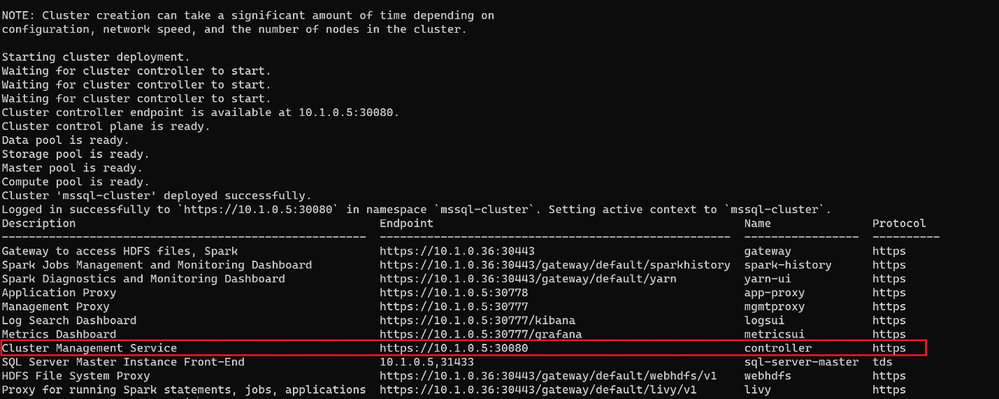
Task: Click the spark-history name entry
Action: coord(787,265)
